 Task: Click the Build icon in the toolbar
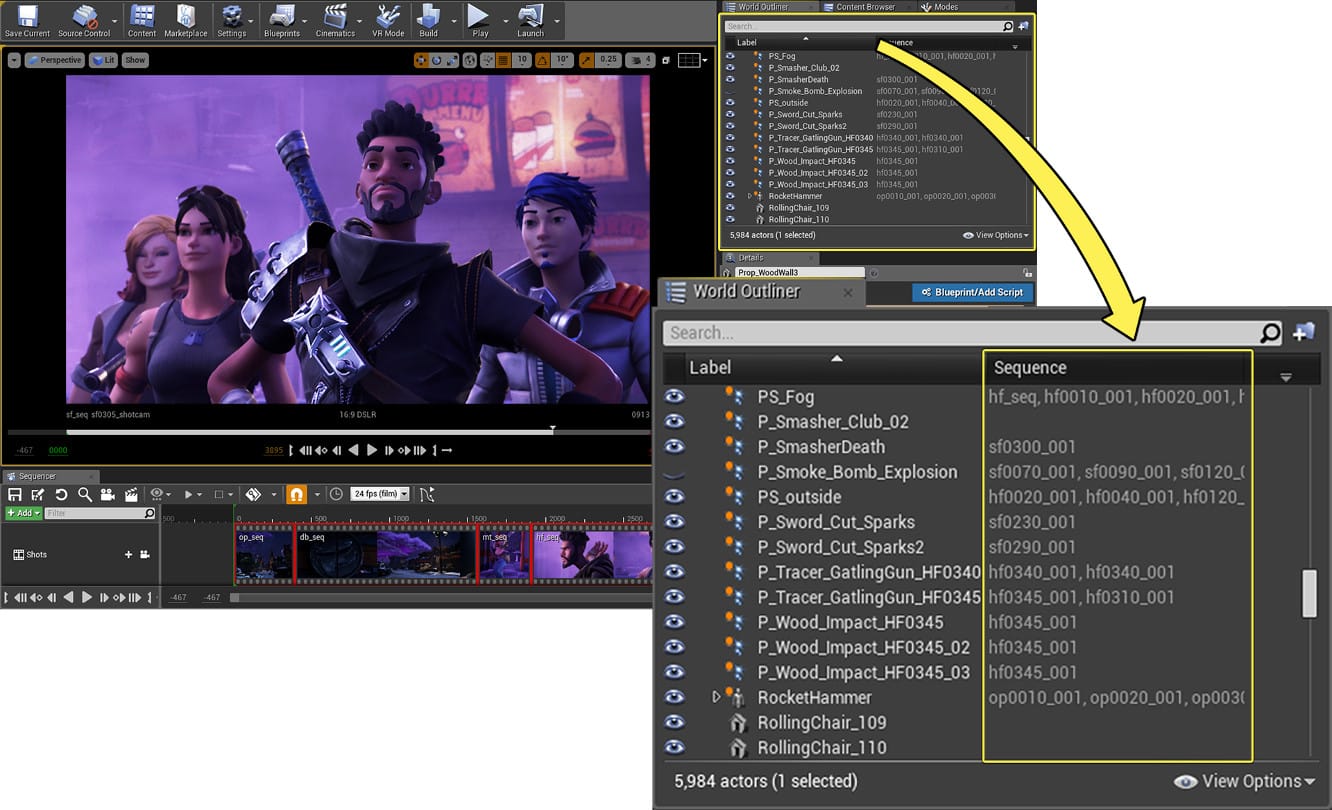(428, 18)
